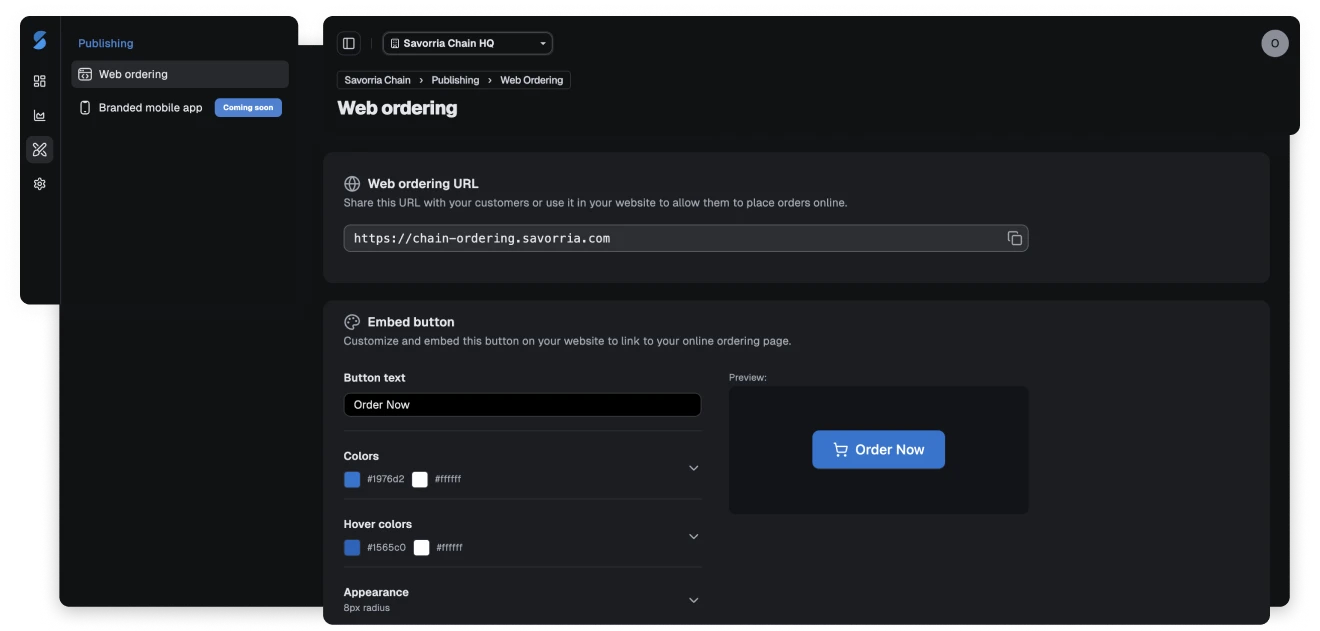Open settings via the gear icon
1320x631 pixels.
tap(39, 183)
